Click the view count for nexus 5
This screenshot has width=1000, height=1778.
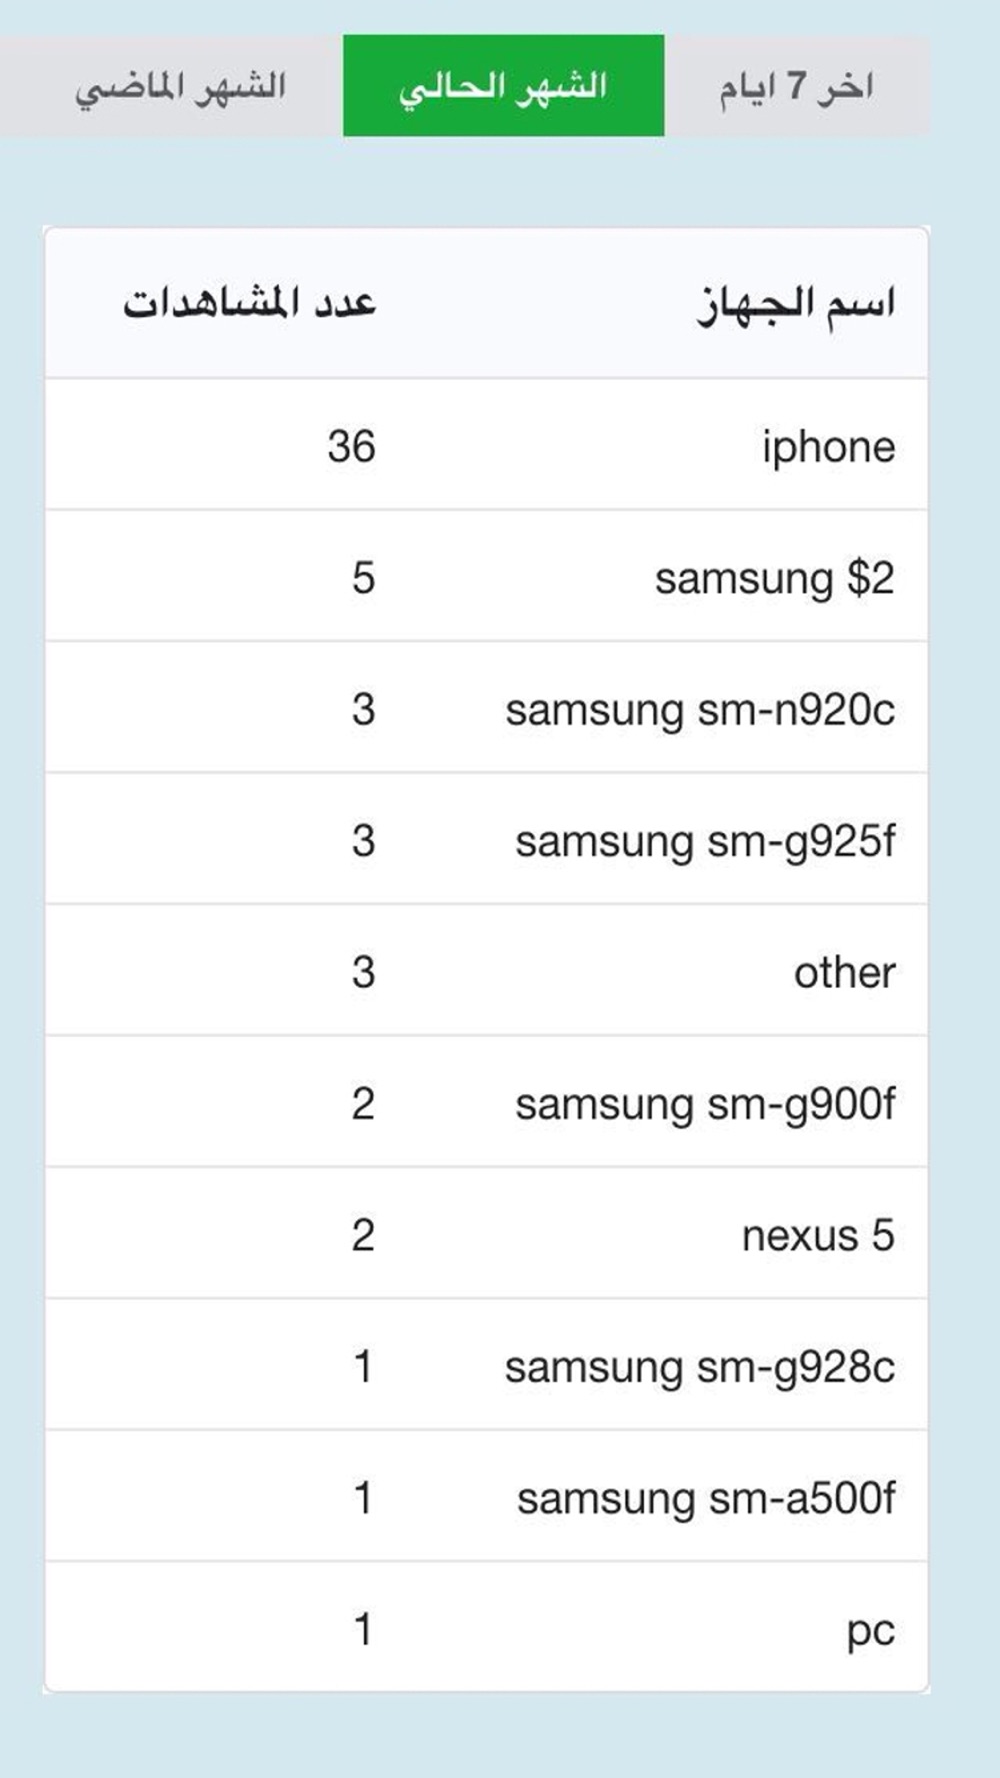coord(363,1235)
